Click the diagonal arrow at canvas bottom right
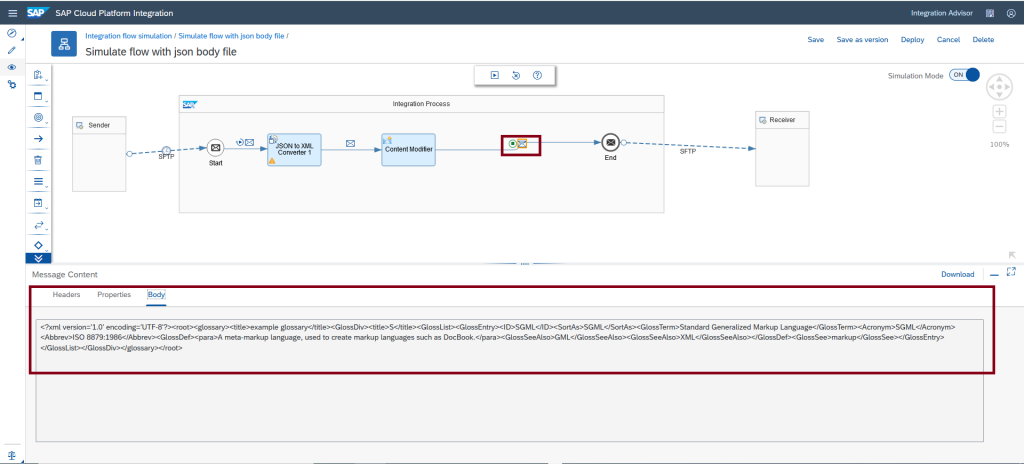The height and width of the screenshot is (464, 1024). [1012, 255]
